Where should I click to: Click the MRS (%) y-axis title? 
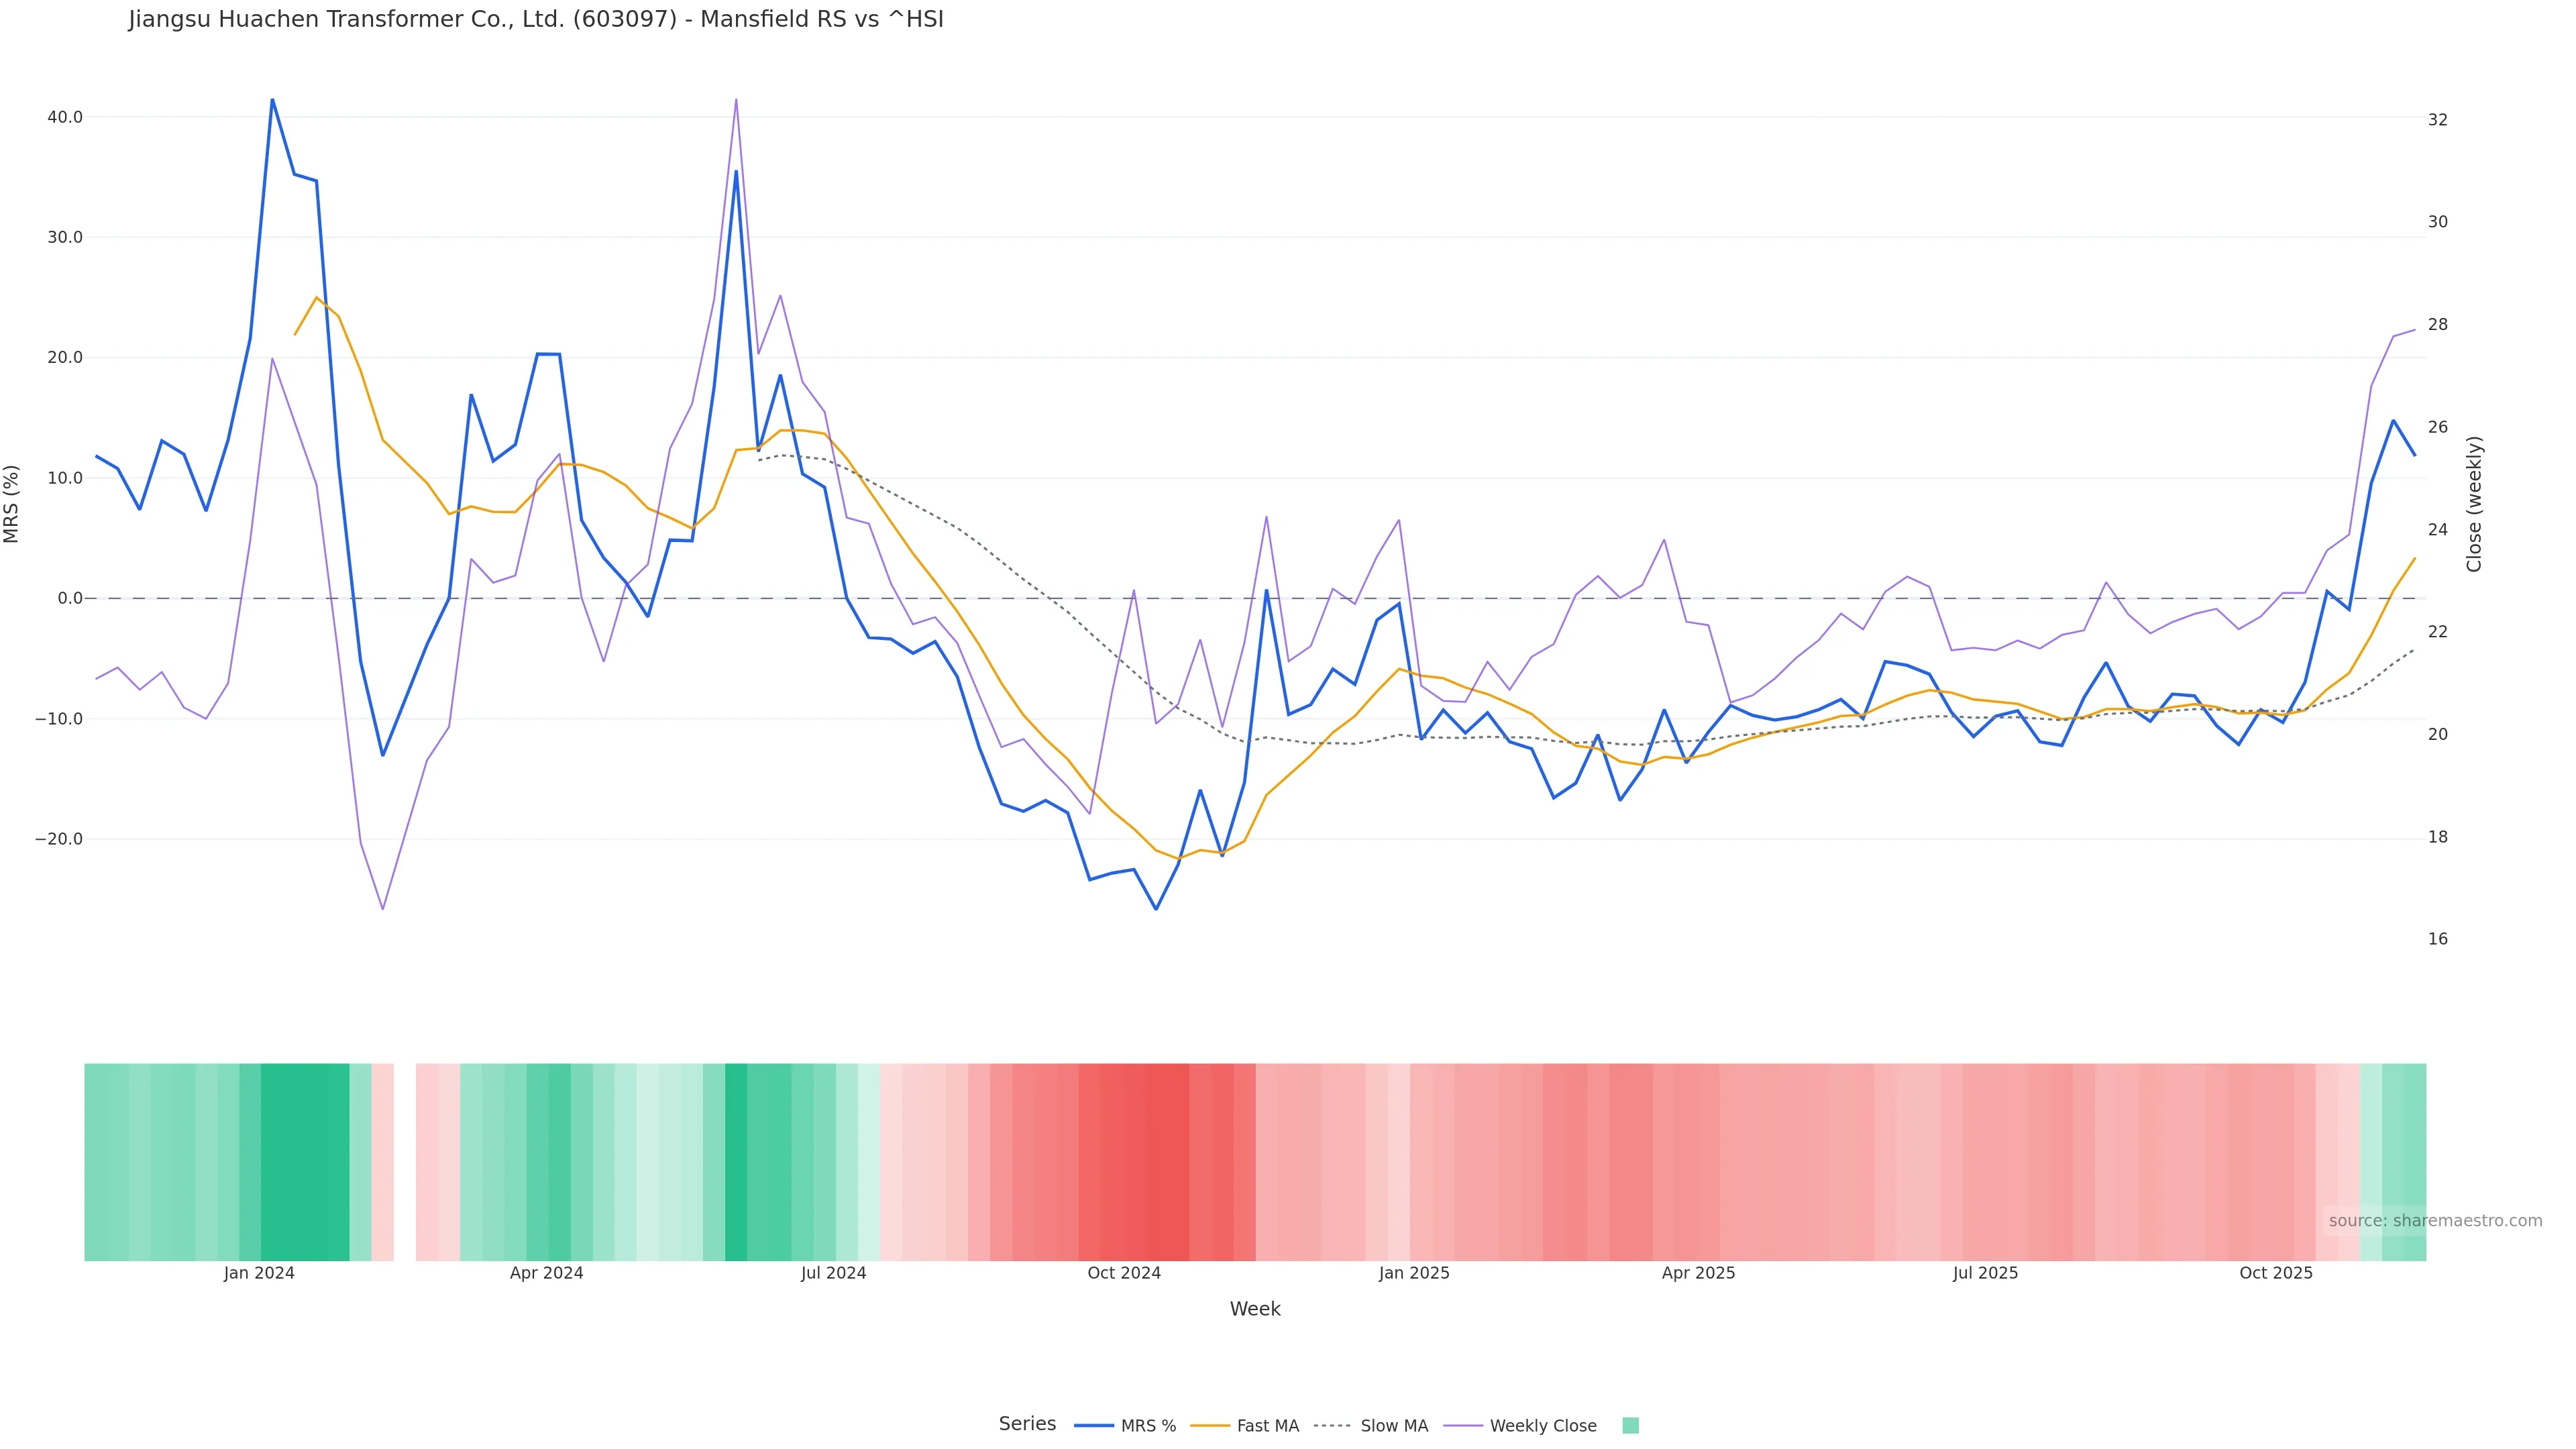(x=12, y=503)
